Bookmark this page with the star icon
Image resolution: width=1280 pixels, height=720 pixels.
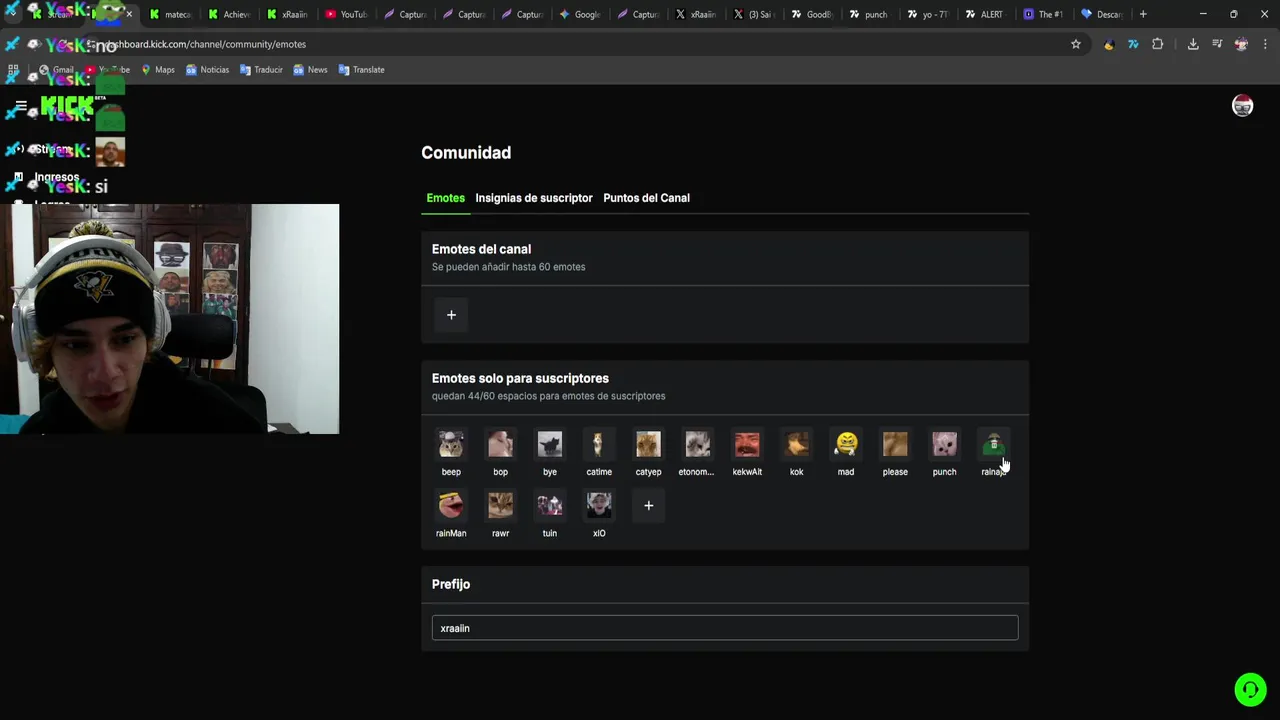click(1076, 44)
